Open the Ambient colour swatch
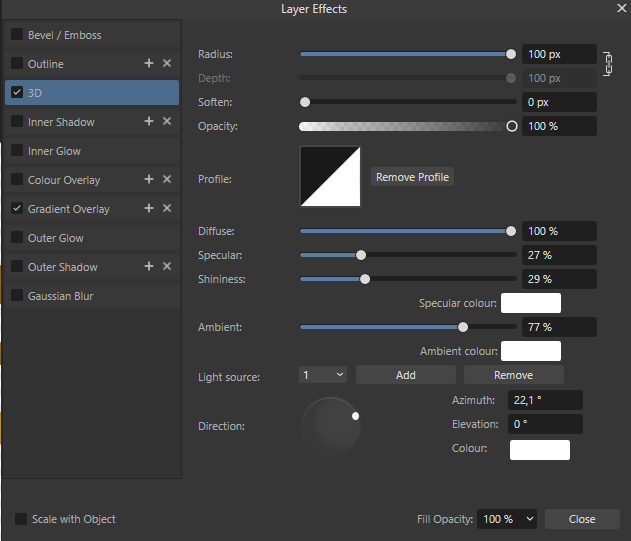Image resolution: width=631 pixels, height=541 pixels. [x=531, y=351]
